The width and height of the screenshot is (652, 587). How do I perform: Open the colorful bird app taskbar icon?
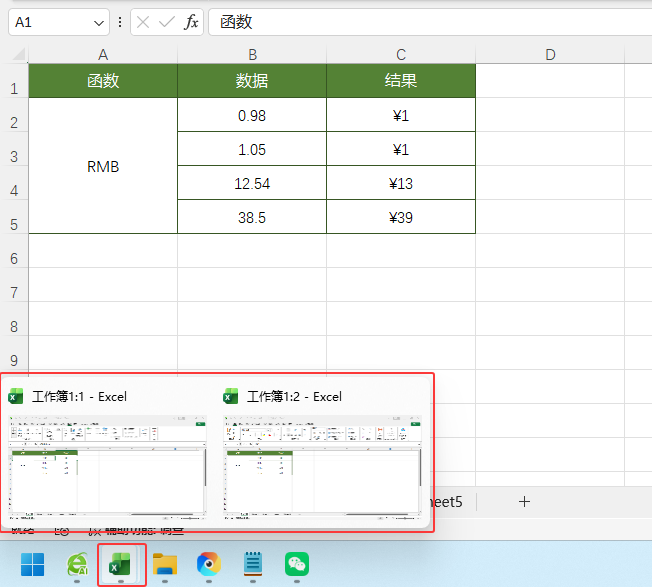click(209, 565)
